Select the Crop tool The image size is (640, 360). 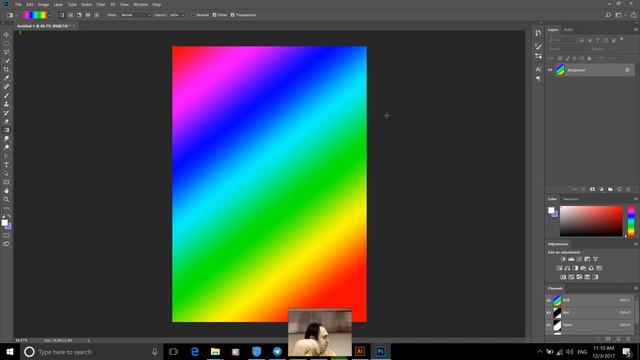click(6, 69)
